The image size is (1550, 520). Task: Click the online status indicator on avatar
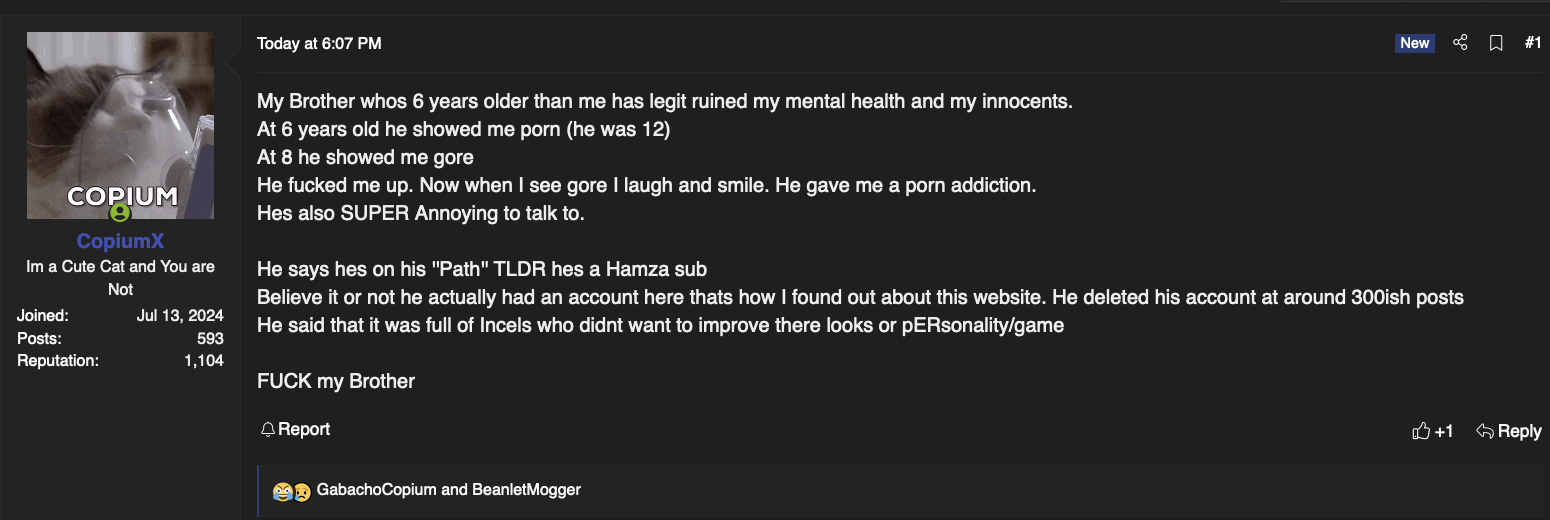pyautogui.click(x=120, y=212)
